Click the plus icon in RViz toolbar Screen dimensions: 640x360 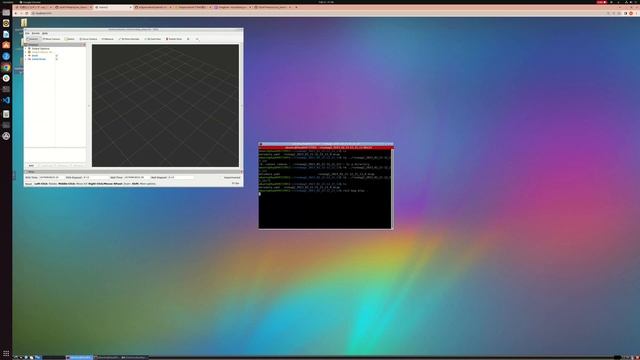tap(188, 39)
